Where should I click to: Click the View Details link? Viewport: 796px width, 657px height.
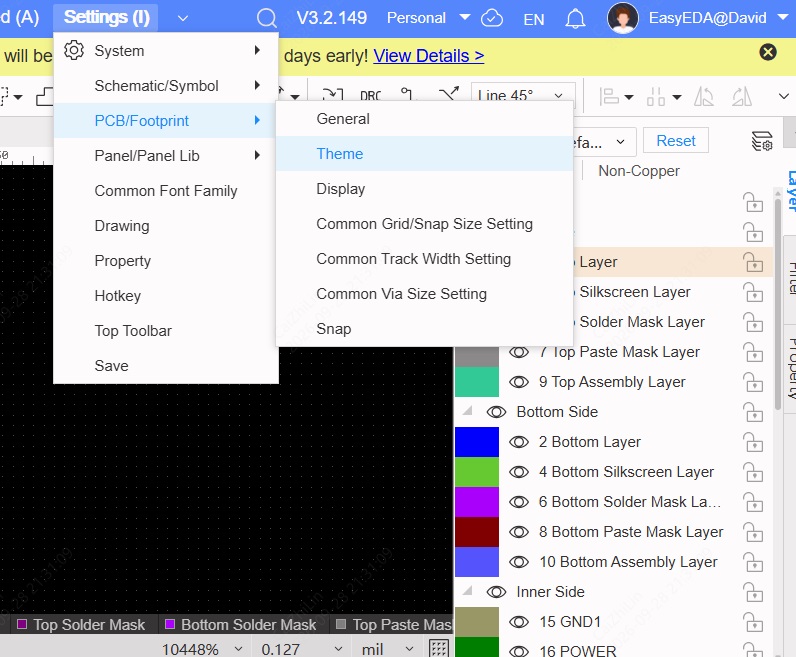click(428, 55)
